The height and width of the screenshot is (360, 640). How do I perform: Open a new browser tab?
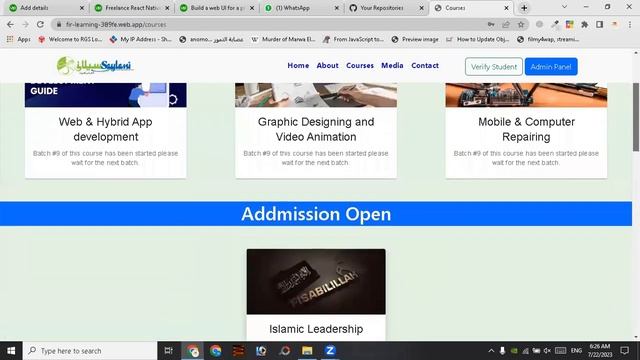[x=524, y=8]
